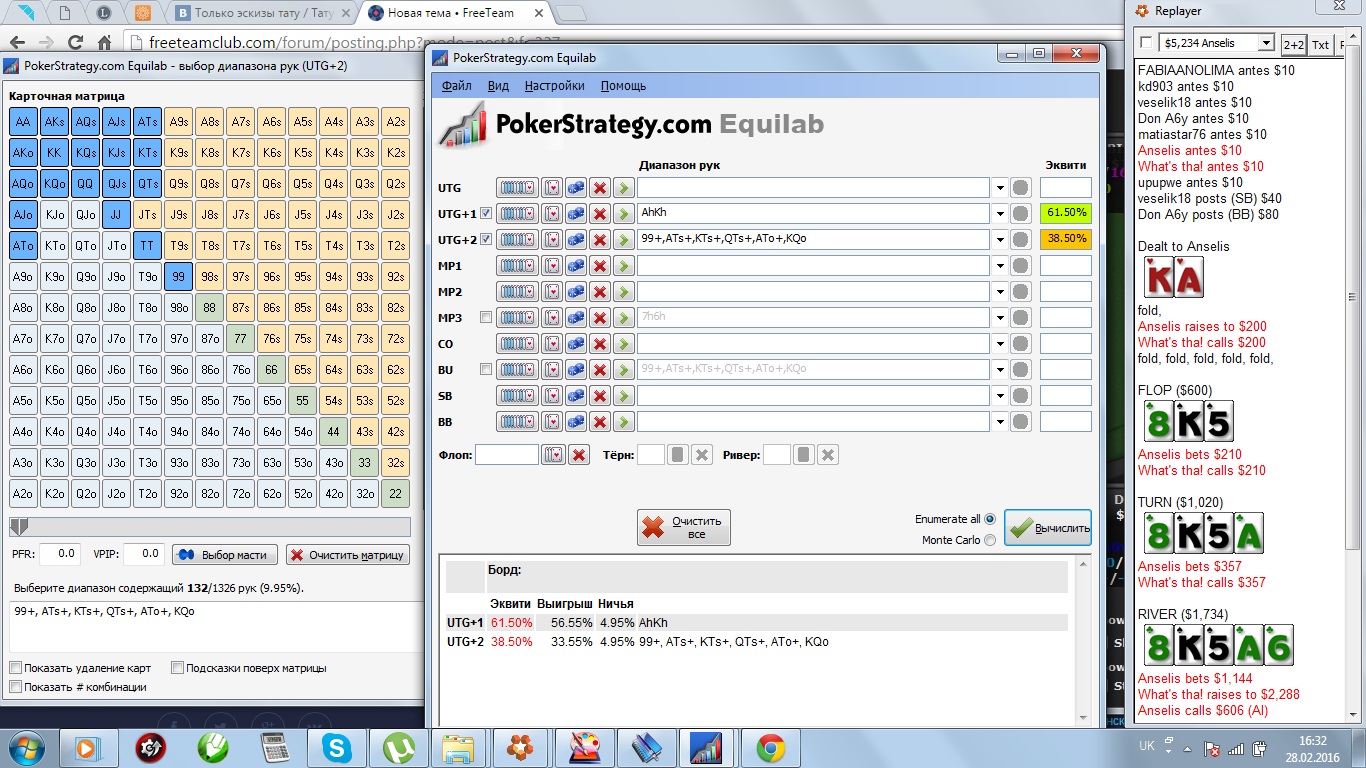Uncheck the UTG+2 player checkbox

[x=486, y=239]
